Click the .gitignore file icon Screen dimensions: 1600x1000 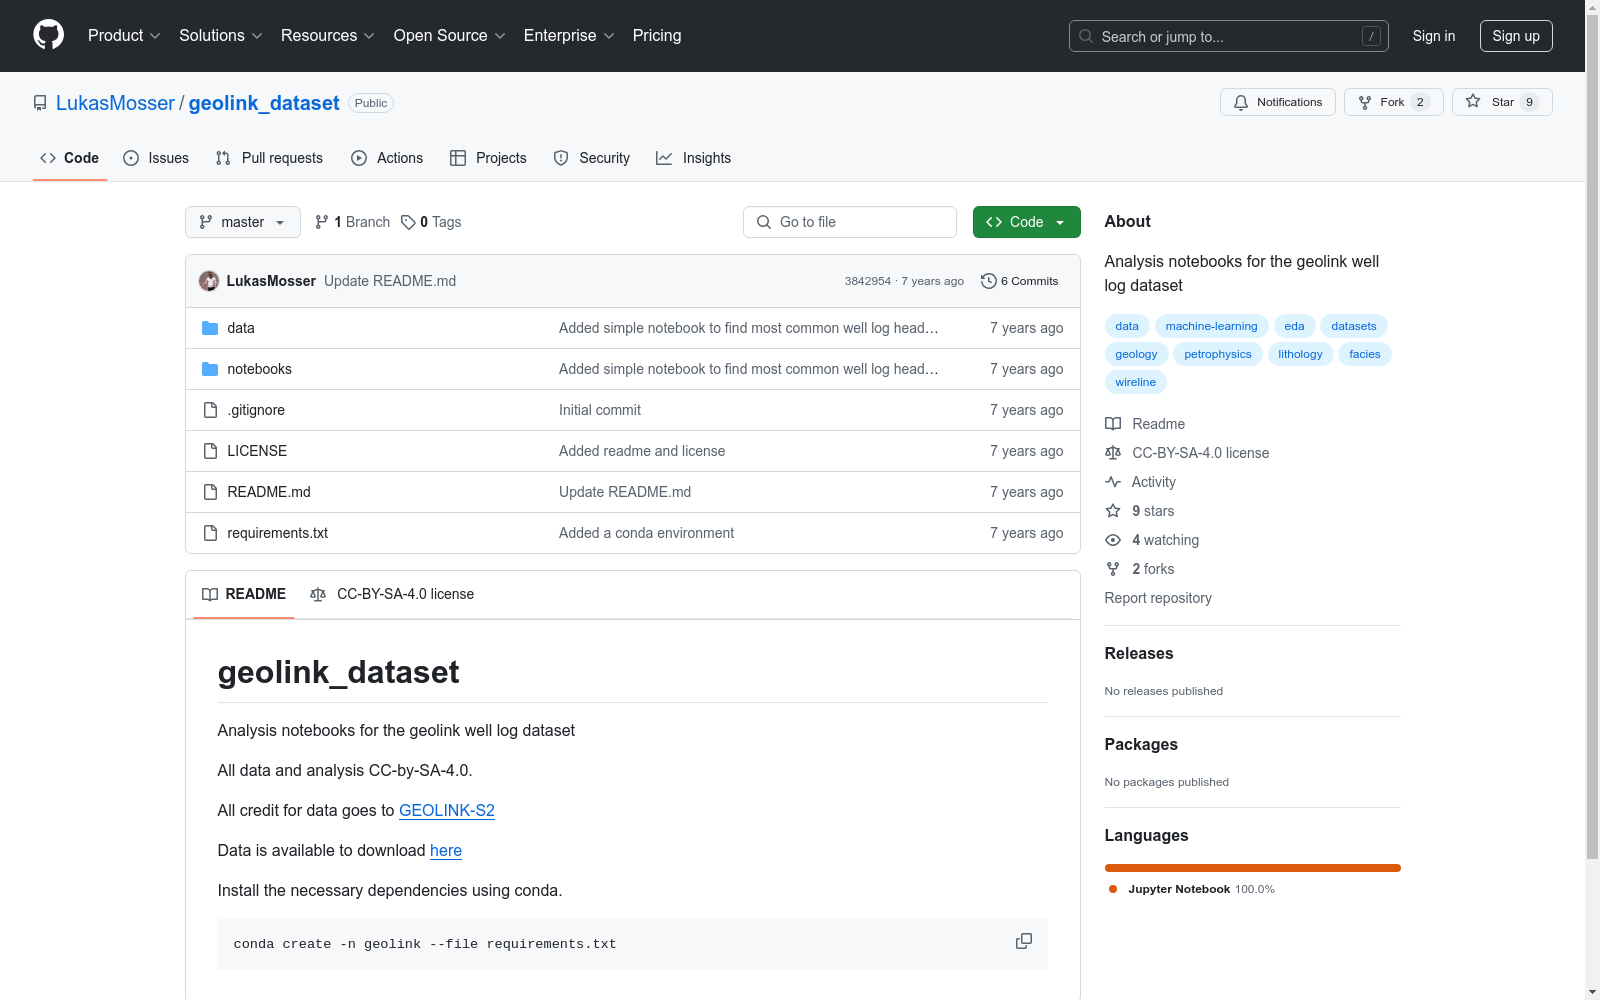210,410
